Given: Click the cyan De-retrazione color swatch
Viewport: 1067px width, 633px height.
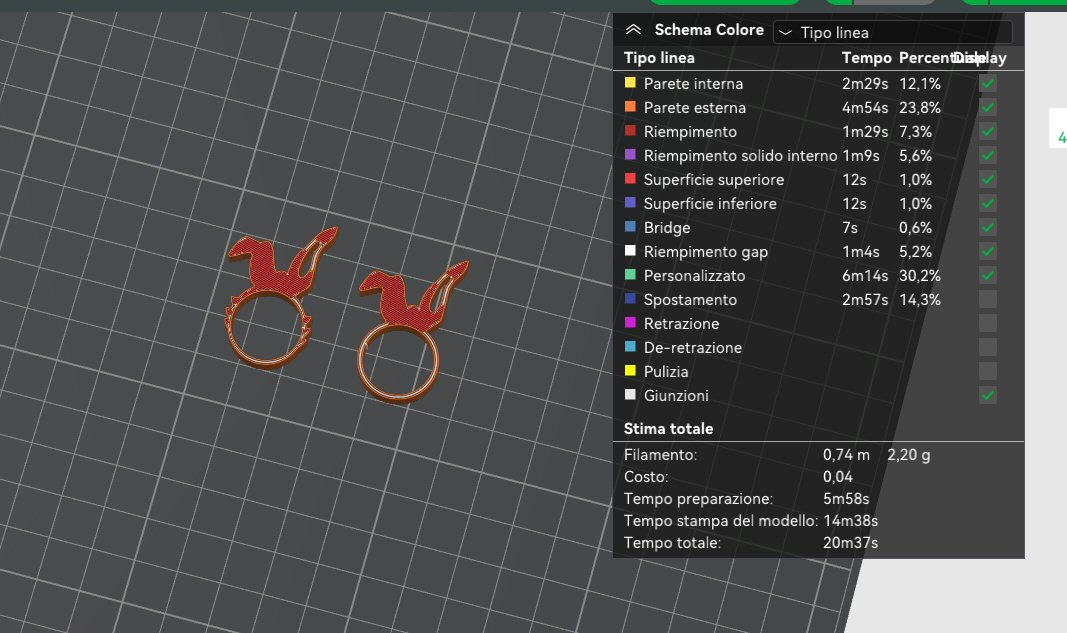Looking at the screenshot, I should tap(630, 346).
